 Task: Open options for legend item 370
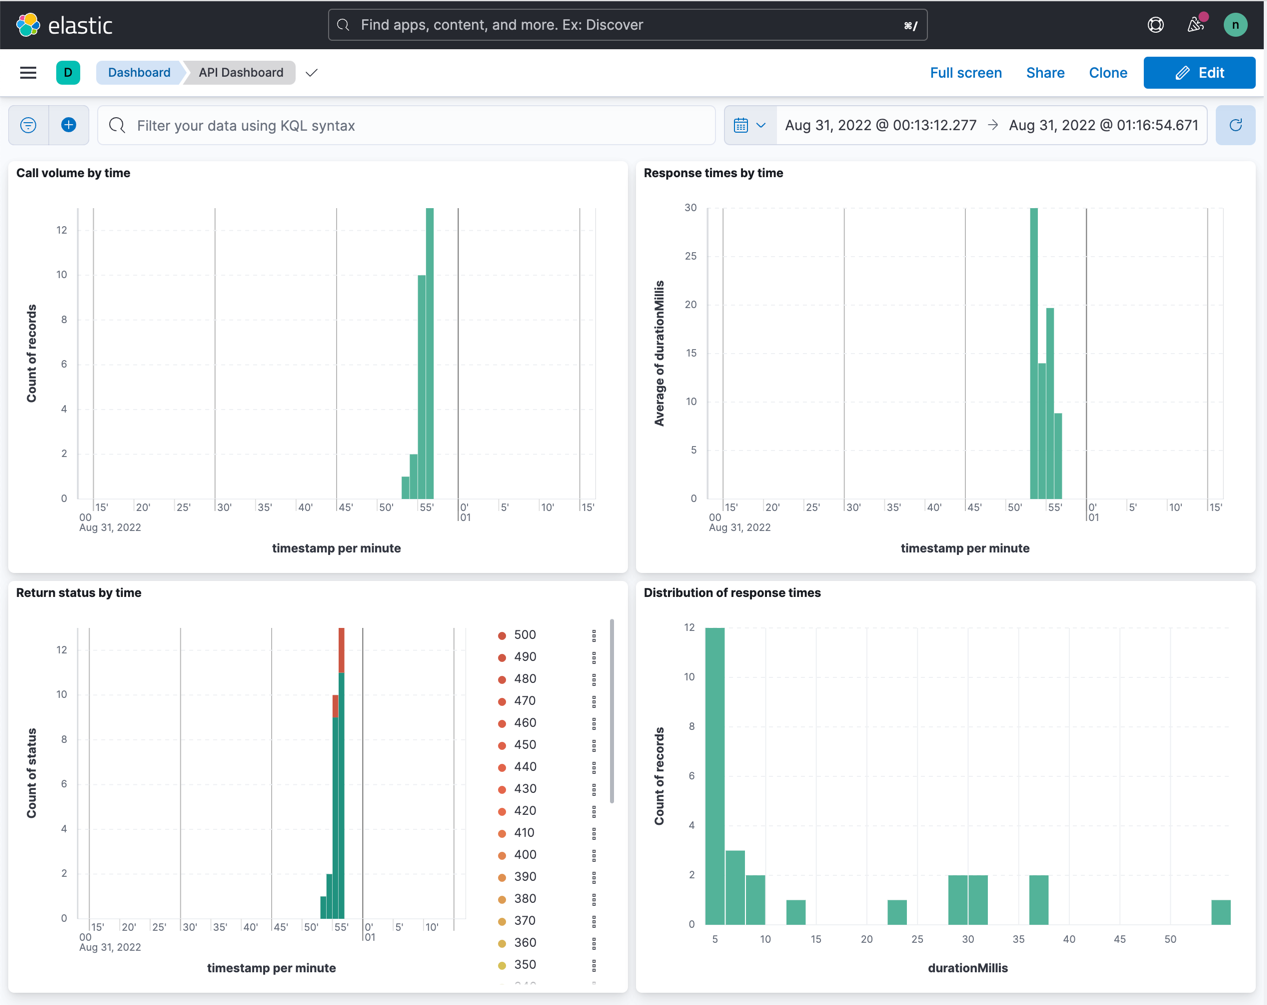[x=594, y=921]
